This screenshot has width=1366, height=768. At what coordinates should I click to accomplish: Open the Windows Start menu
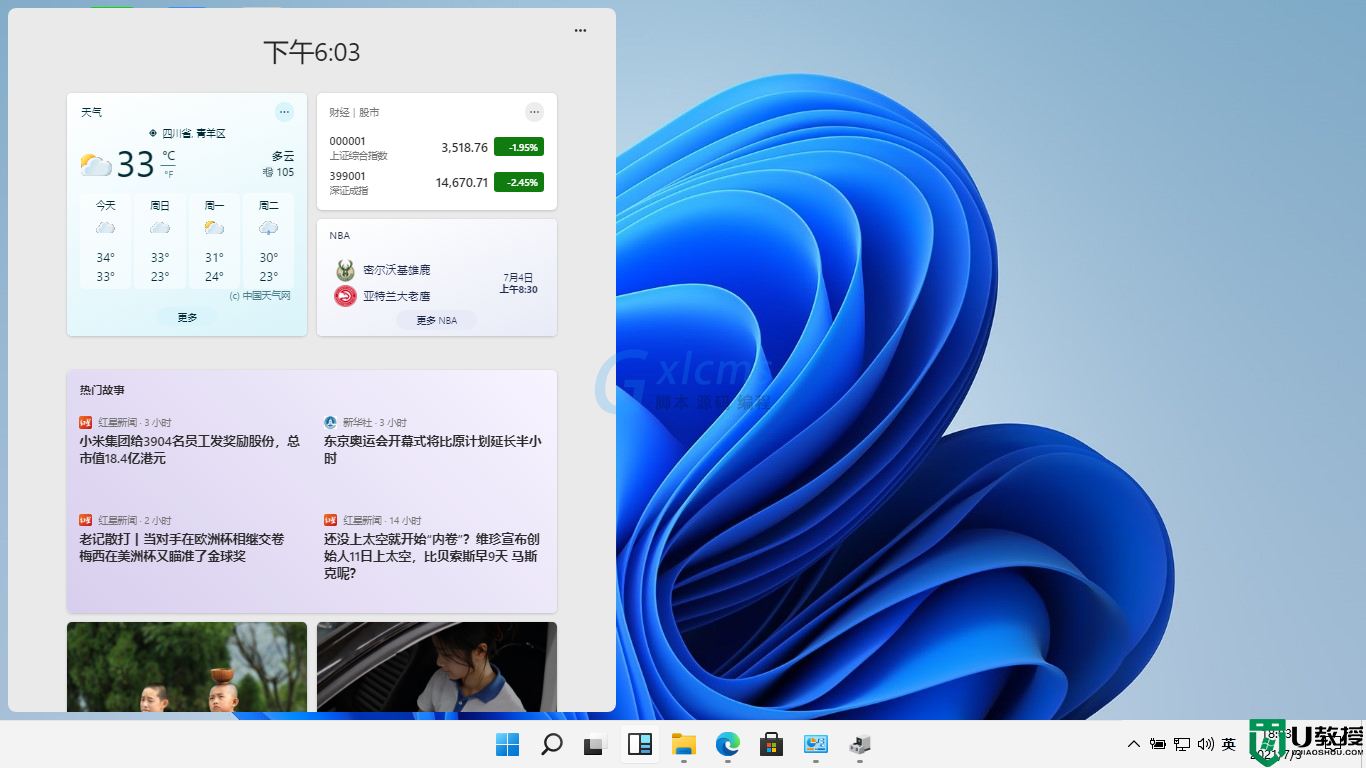pyautogui.click(x=508, y=744)
